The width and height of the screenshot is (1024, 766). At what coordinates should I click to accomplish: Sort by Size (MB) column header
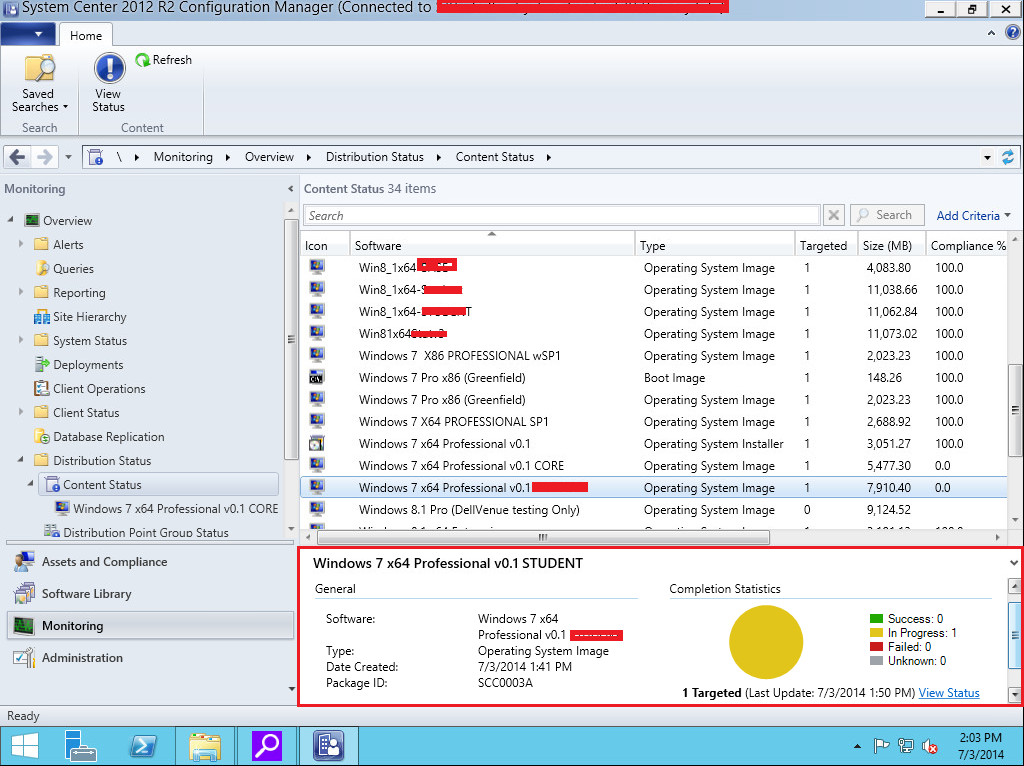(891, 246)
